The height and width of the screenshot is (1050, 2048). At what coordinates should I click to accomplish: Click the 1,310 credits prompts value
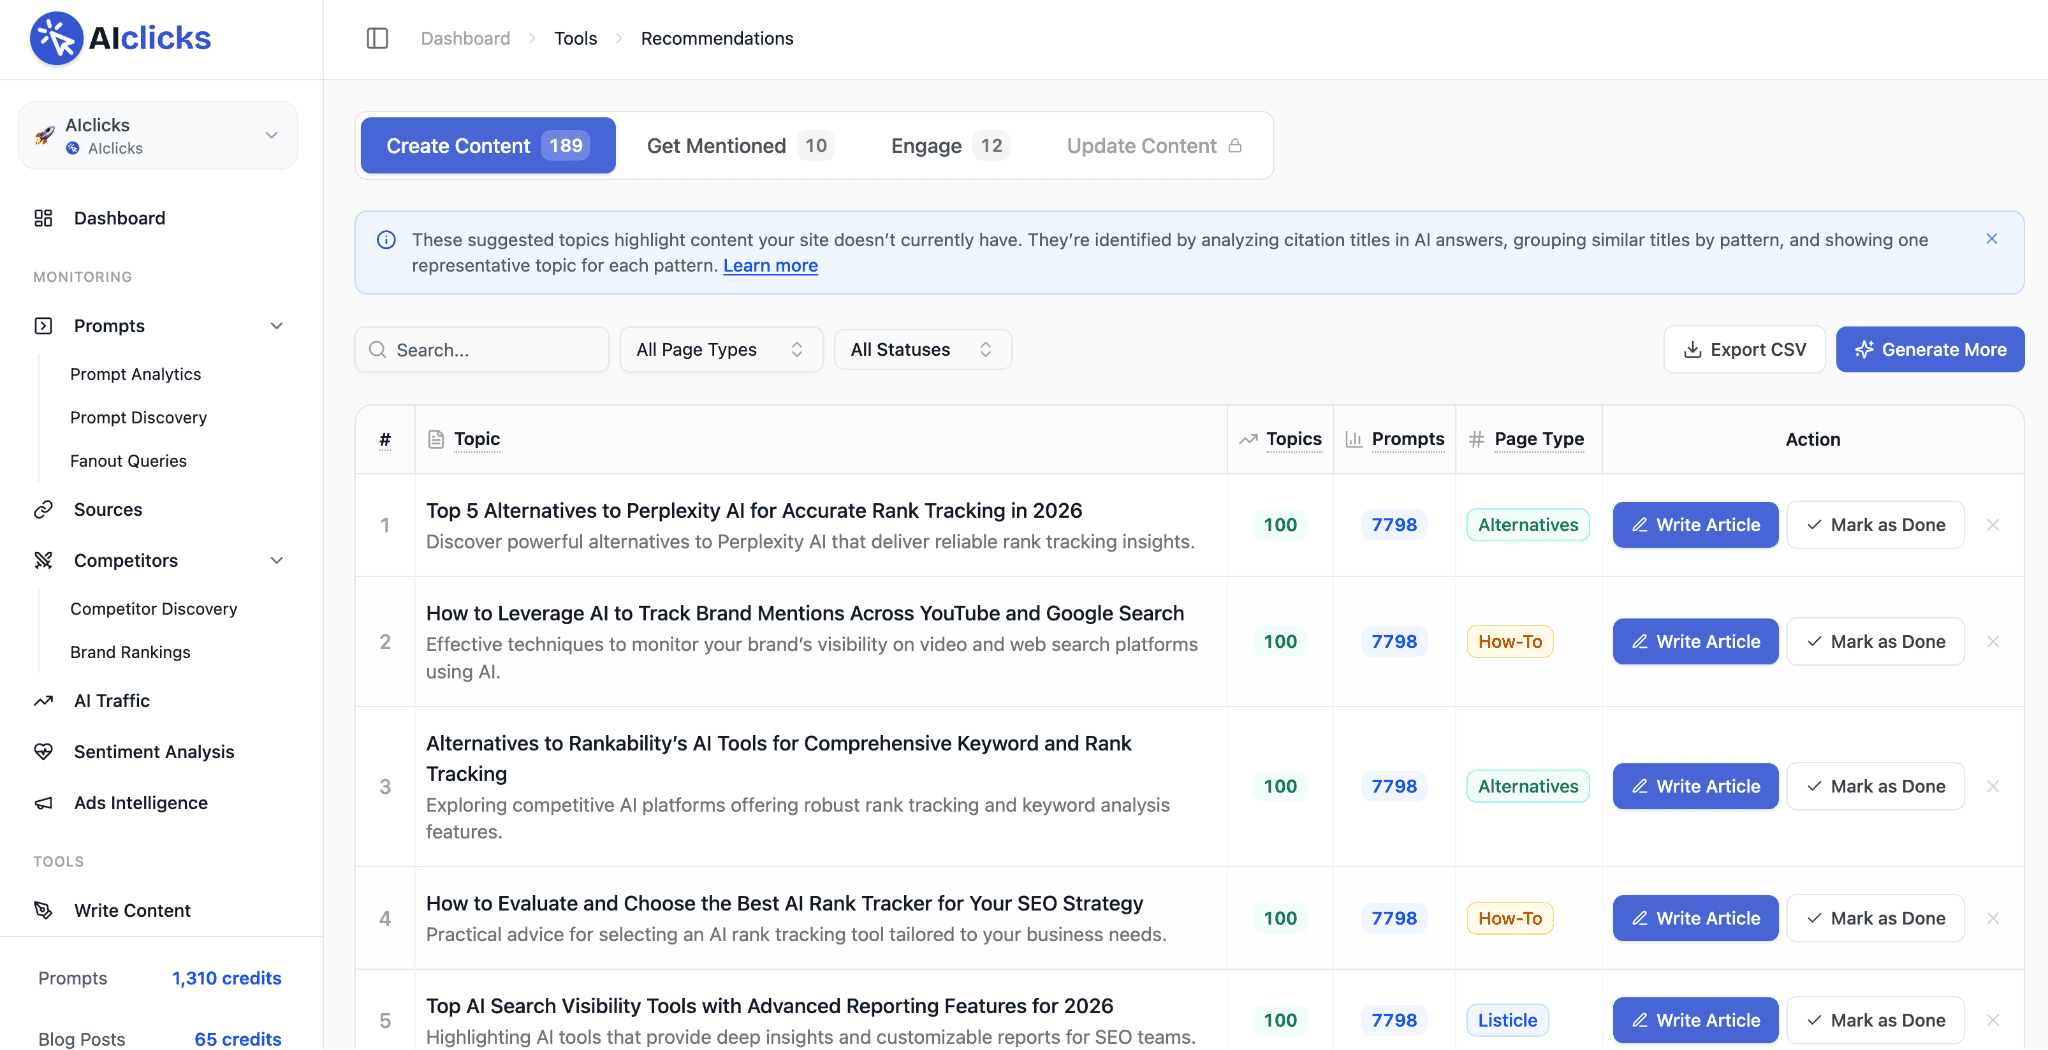(x=226, y=979)
